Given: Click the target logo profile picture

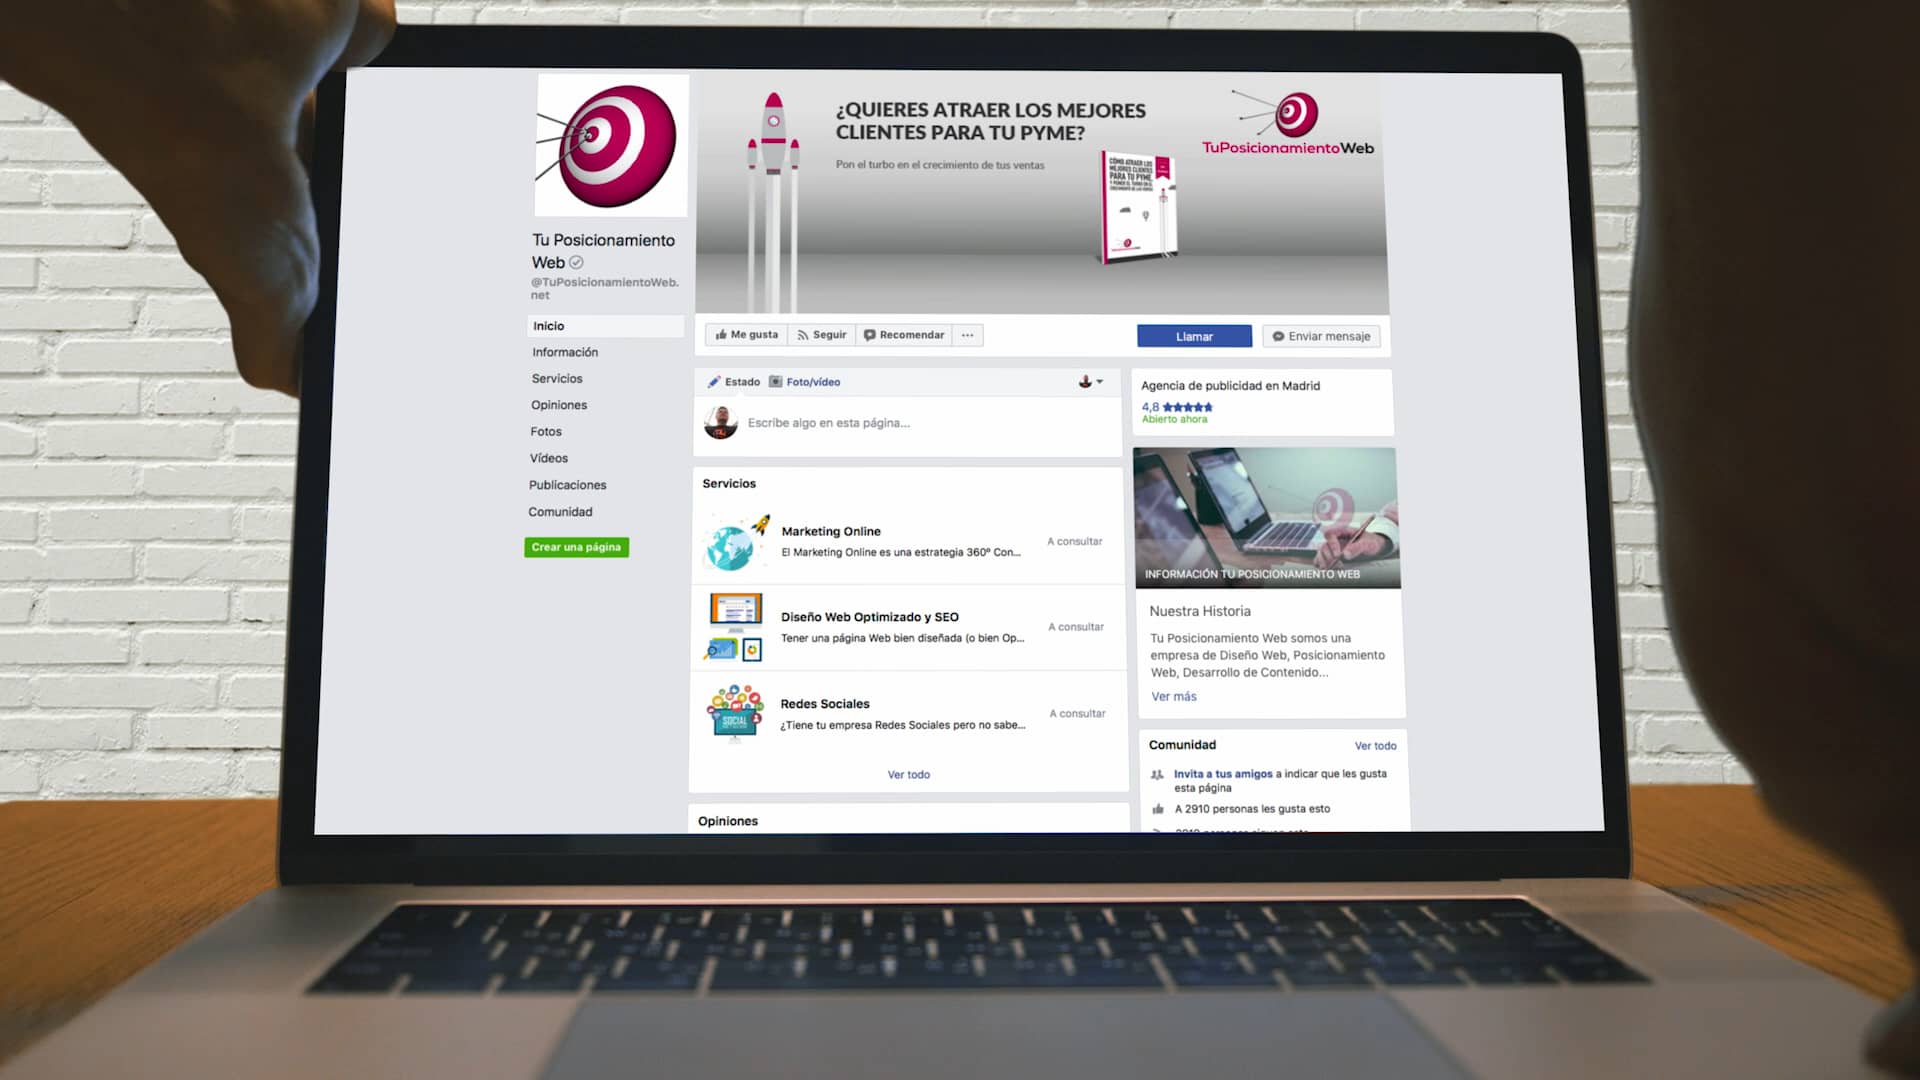Looking at the screenshot, I should click(612, 146).
